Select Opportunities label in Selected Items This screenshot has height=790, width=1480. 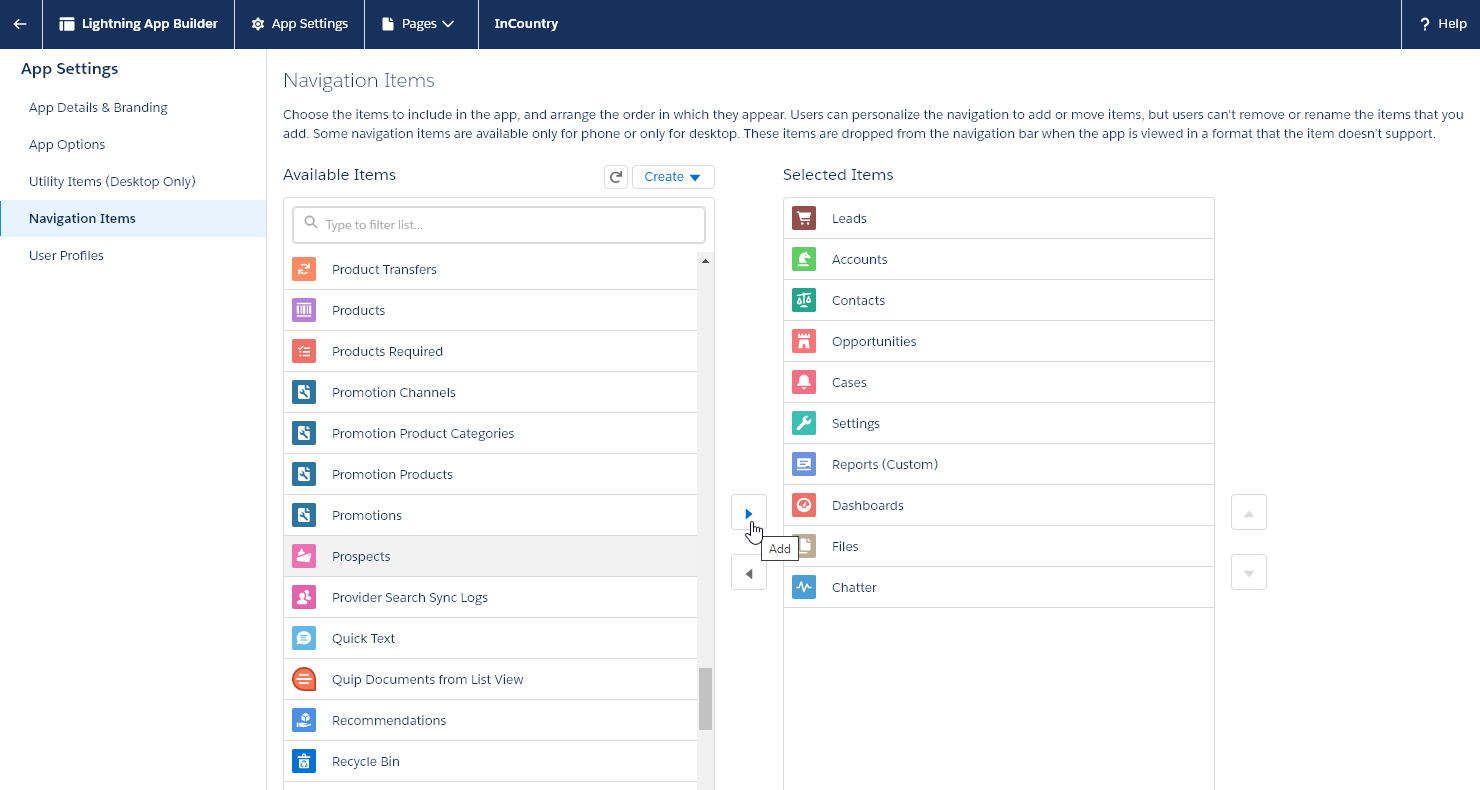[874, 342]
